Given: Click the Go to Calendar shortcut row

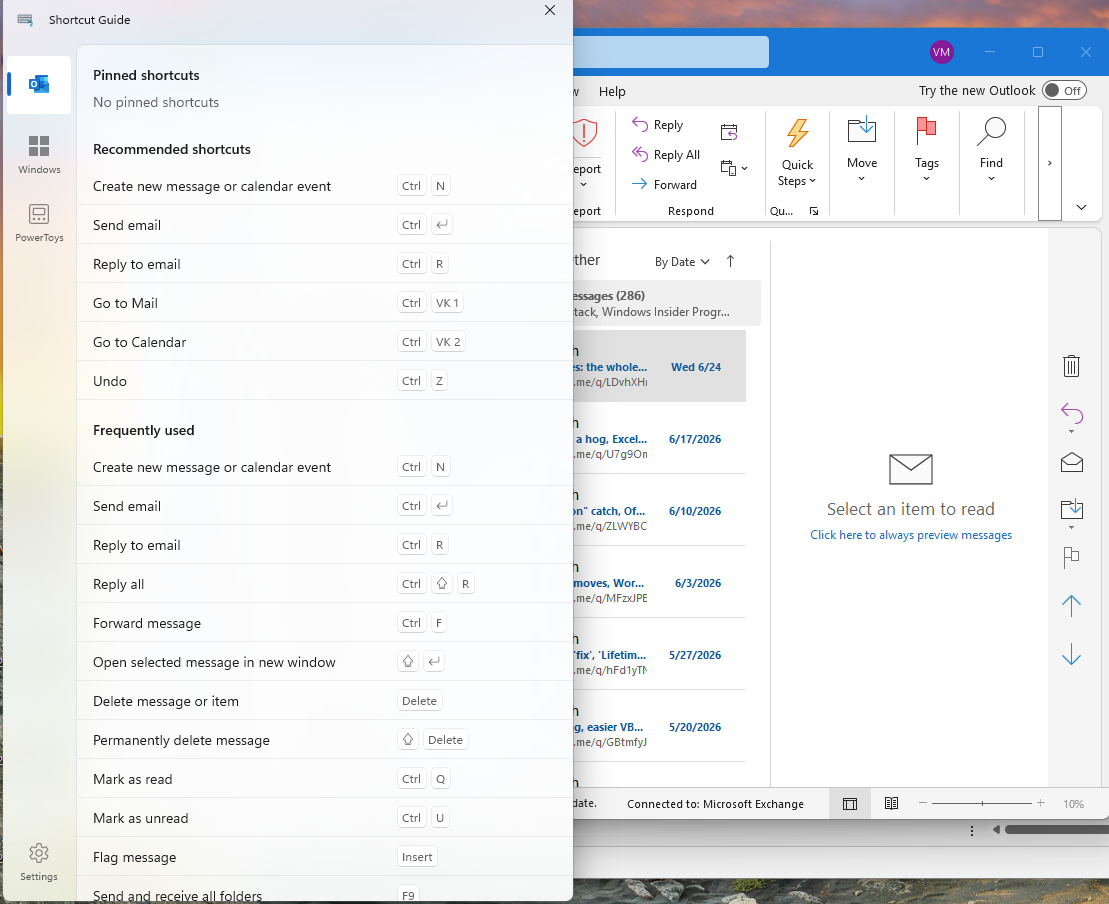Looking at the screenshot, I should point(325,342).
